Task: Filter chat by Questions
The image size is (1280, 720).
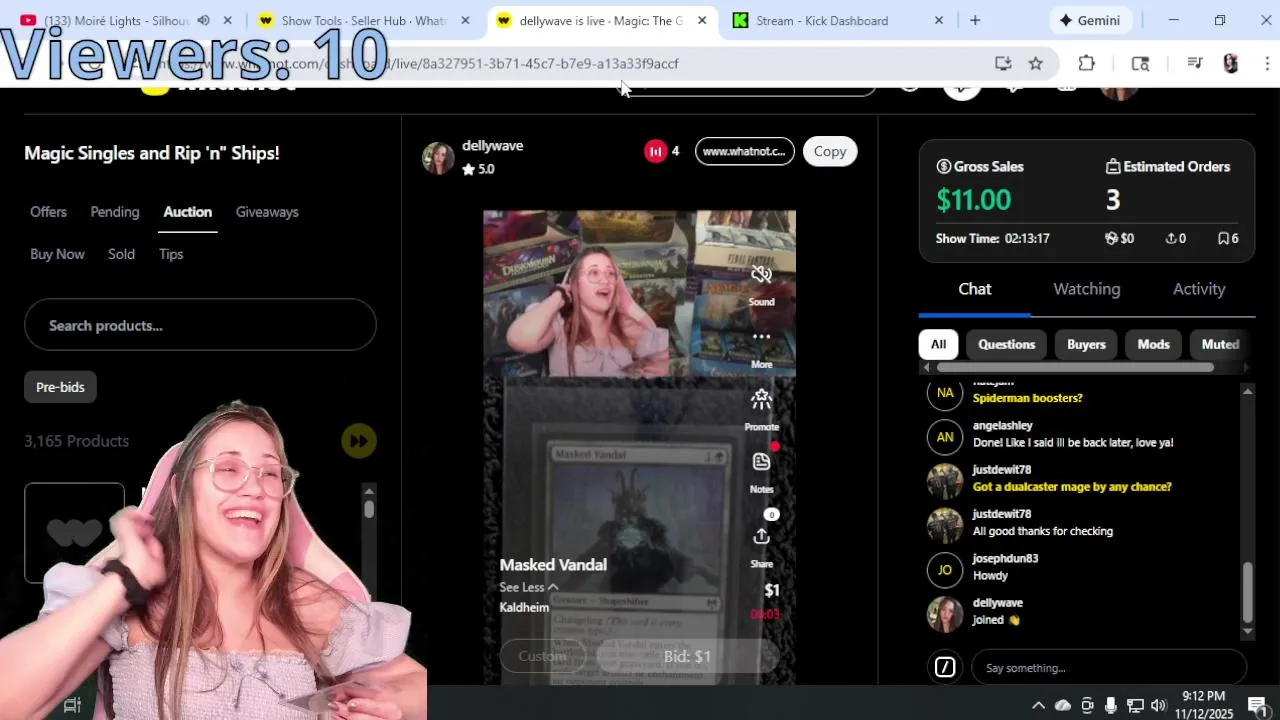Action: [x=1006, y=344]
